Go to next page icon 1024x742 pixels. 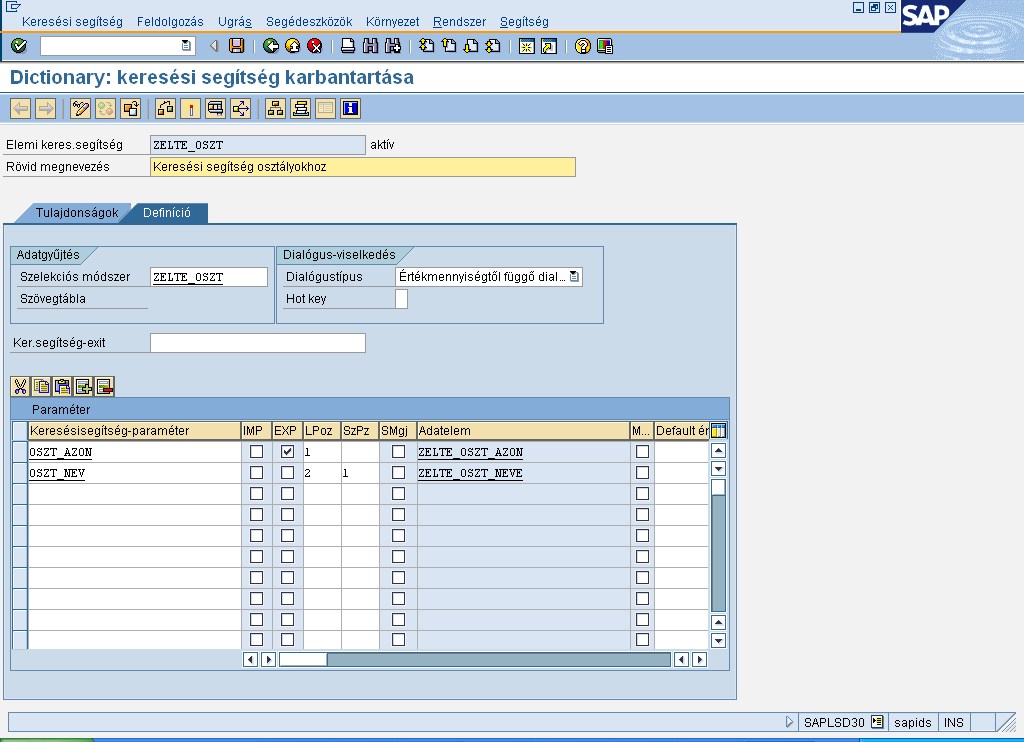(471, 46)
